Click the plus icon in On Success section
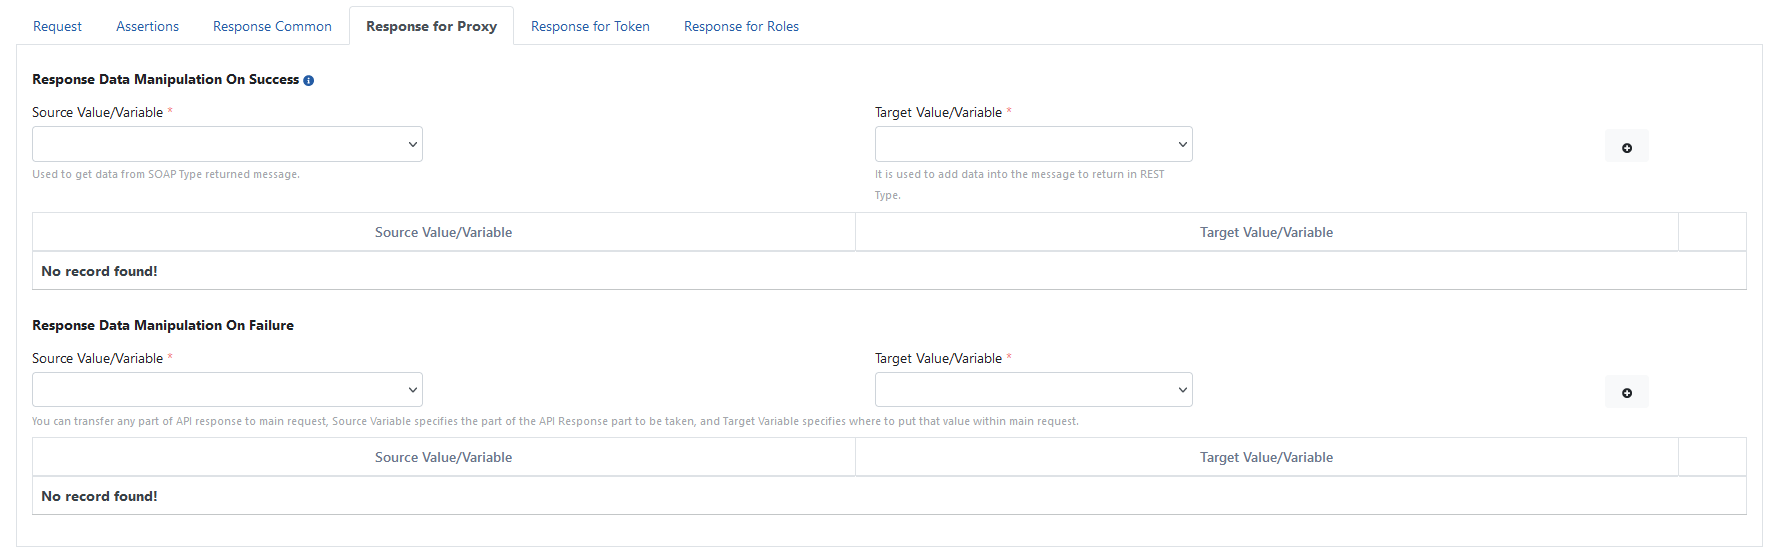This screenshot has height=552, width=1778. pos(1626,147)
